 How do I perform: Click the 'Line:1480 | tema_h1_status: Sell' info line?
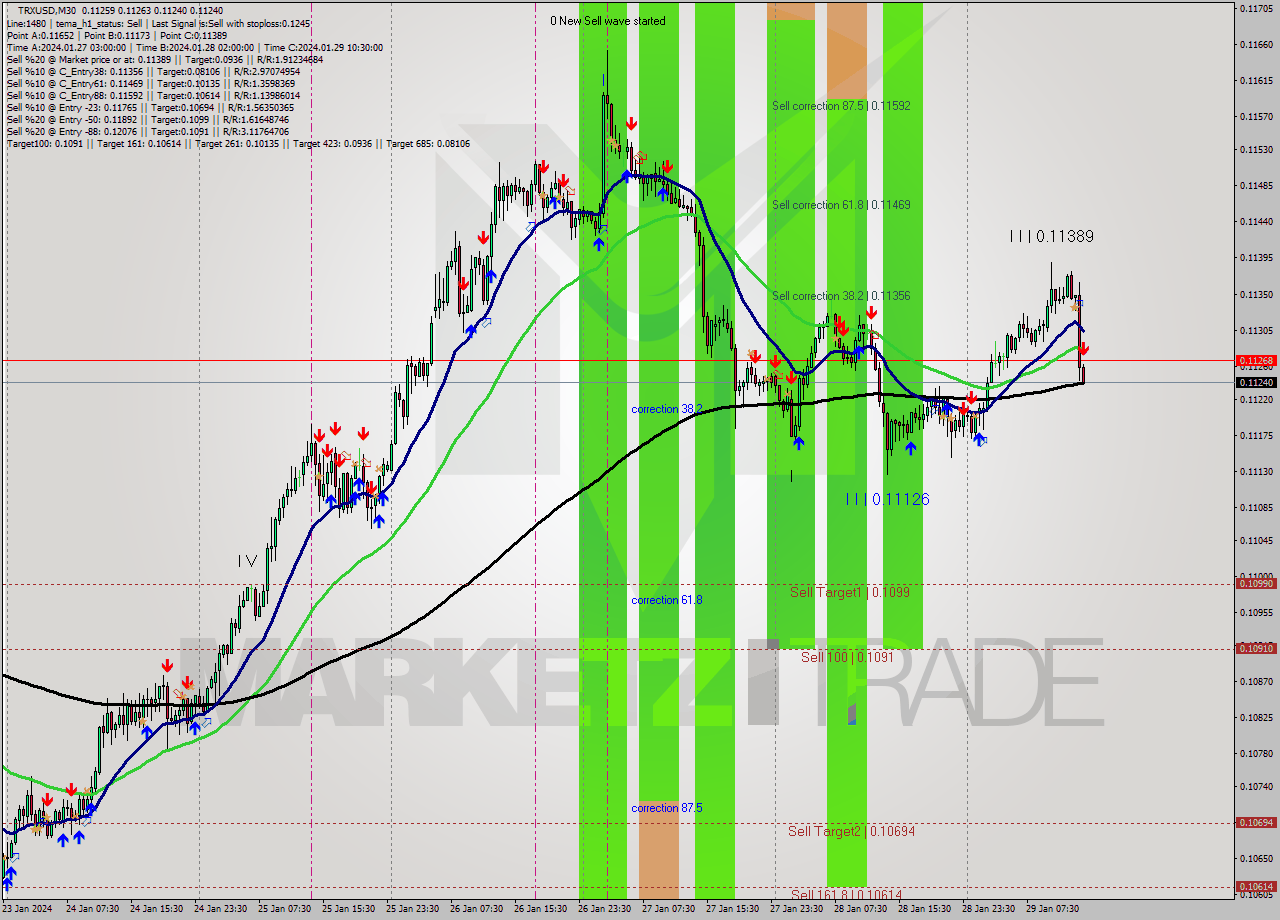(x=158, y=23)
